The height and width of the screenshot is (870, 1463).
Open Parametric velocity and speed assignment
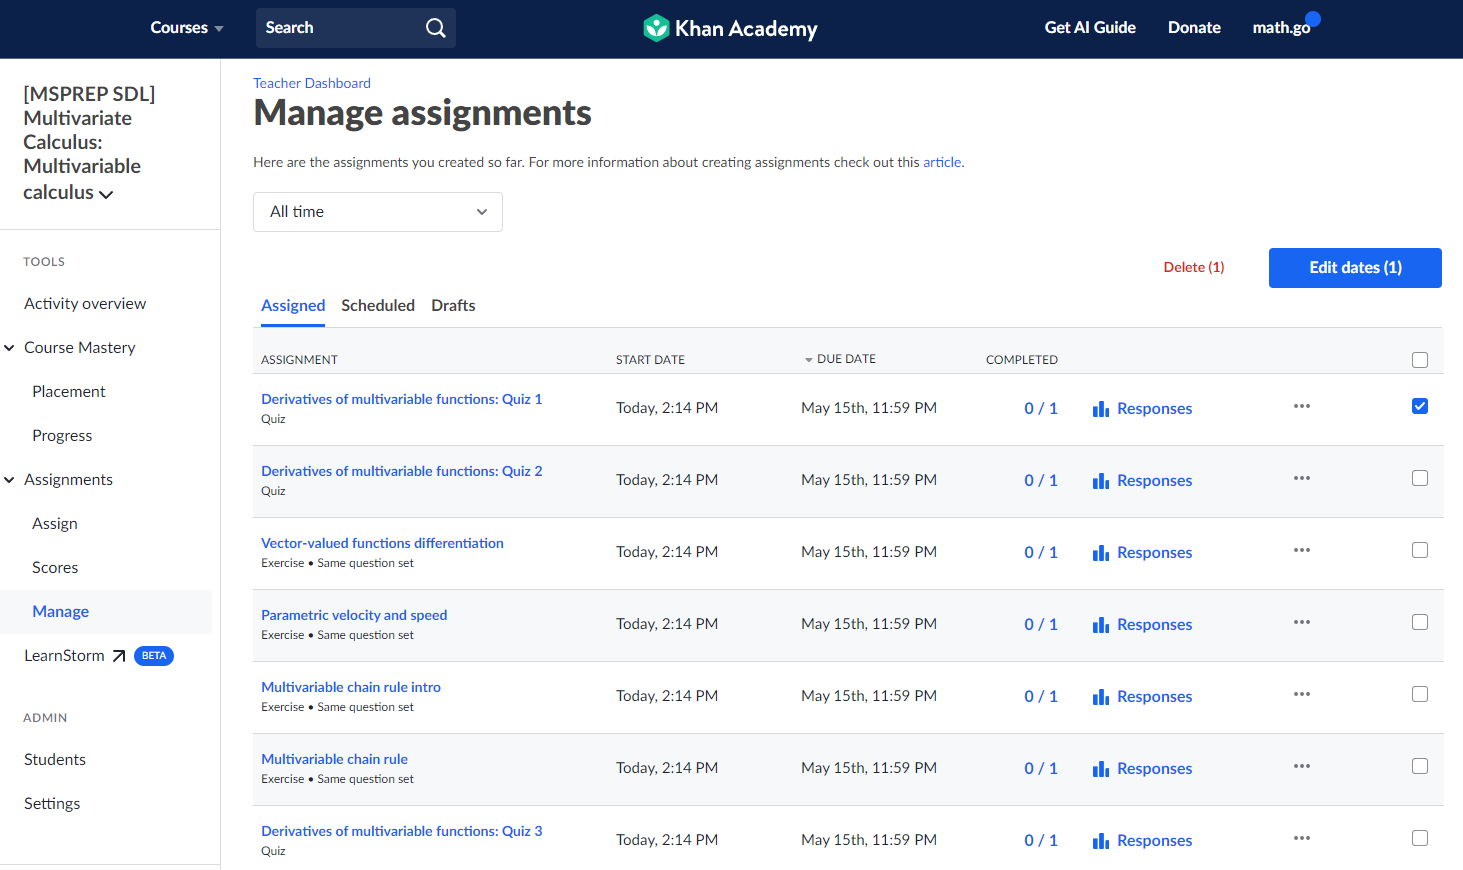coord(354,615)
